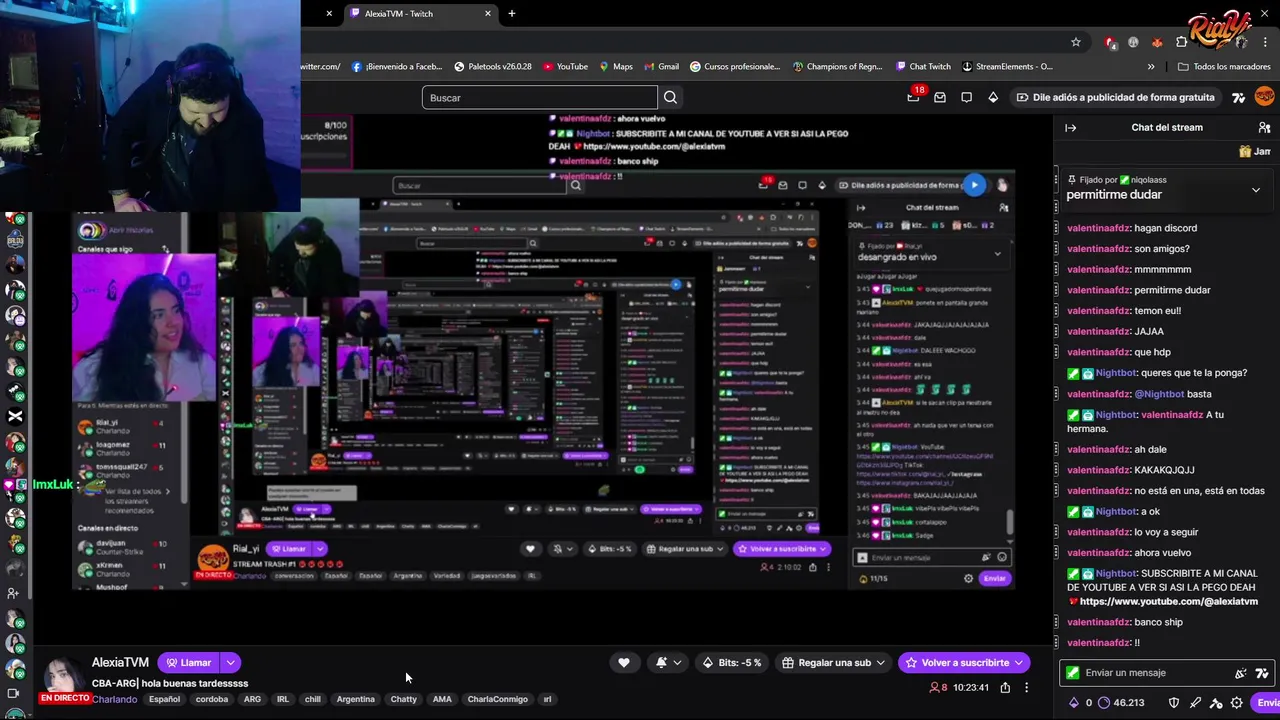1280x720 pixels.
Task: Click the Bits balance icon below chat
Action: [1074, 703]
